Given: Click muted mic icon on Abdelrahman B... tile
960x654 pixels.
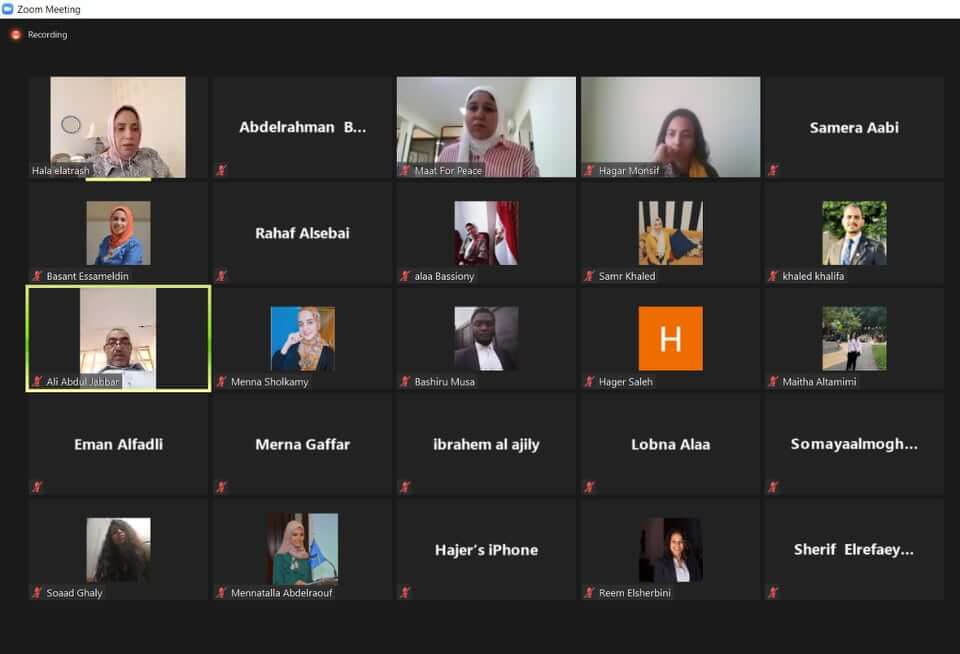Looking at the screenshot, I should tap(222, 170).
